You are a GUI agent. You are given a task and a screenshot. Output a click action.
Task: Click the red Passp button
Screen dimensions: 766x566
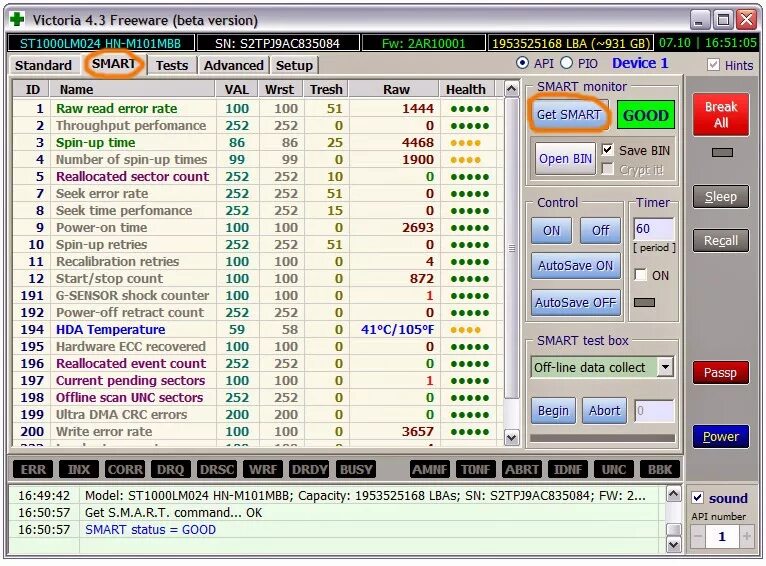coord(721,373)
